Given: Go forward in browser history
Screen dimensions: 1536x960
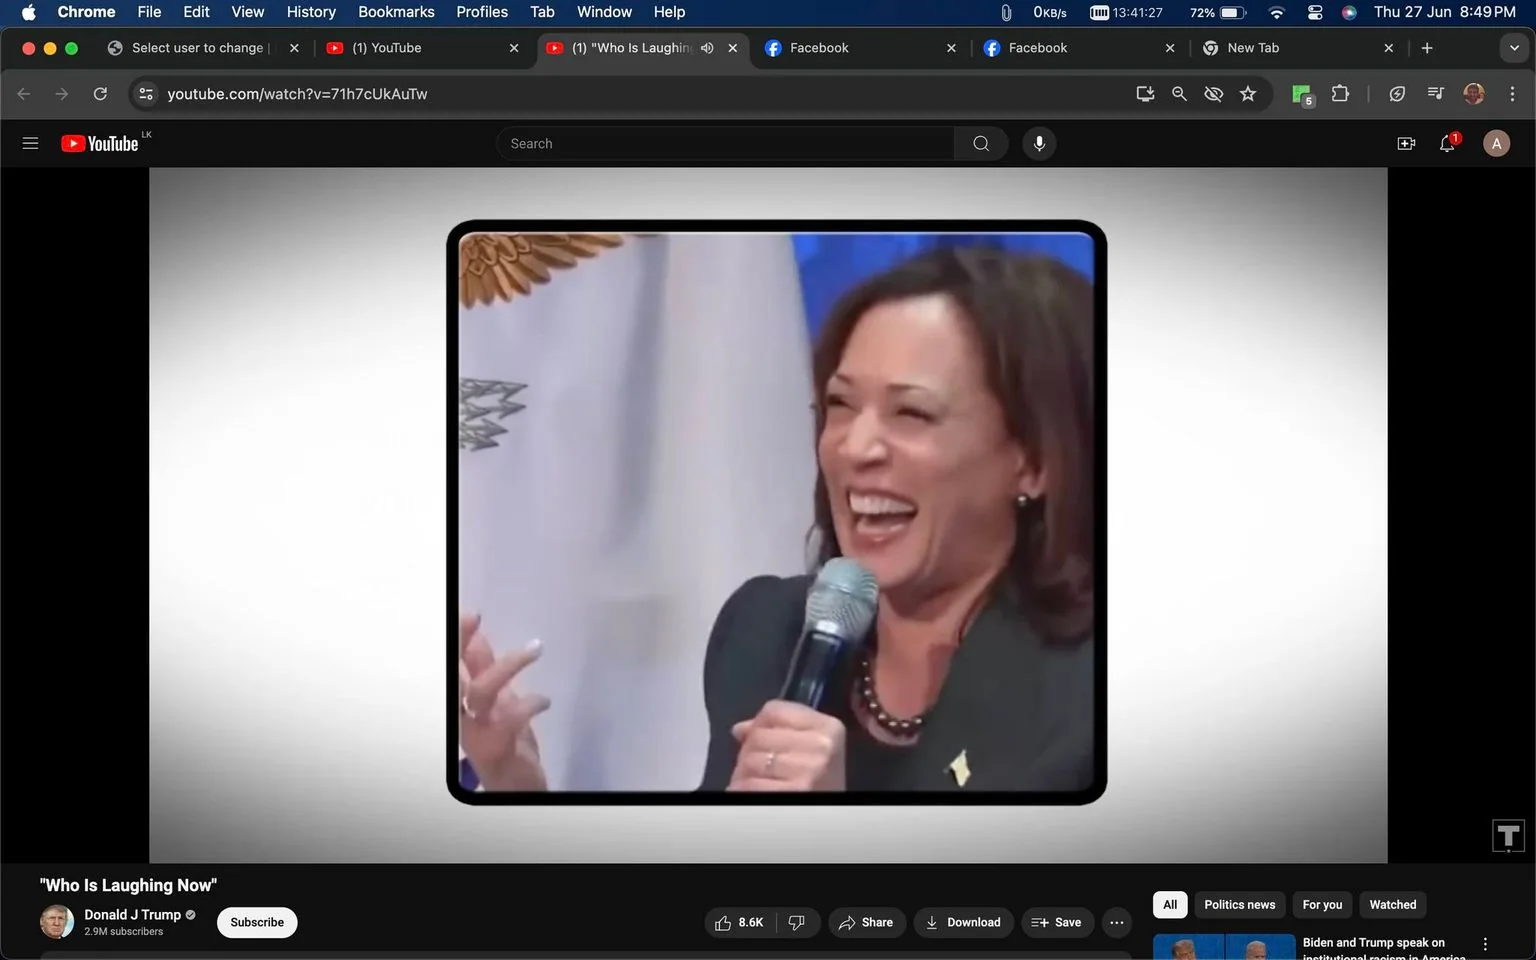Looking at the screenshot, I should [x=62, y=93].
